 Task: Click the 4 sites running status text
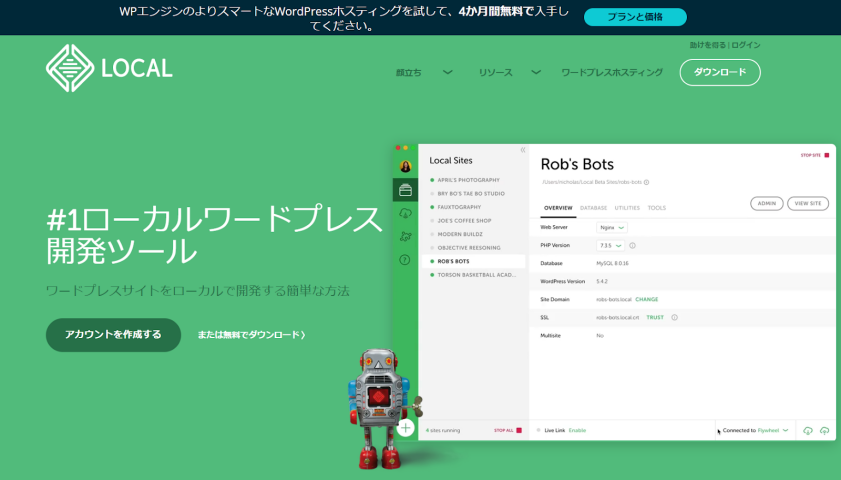pyautogui.click(x=443, y=430)
